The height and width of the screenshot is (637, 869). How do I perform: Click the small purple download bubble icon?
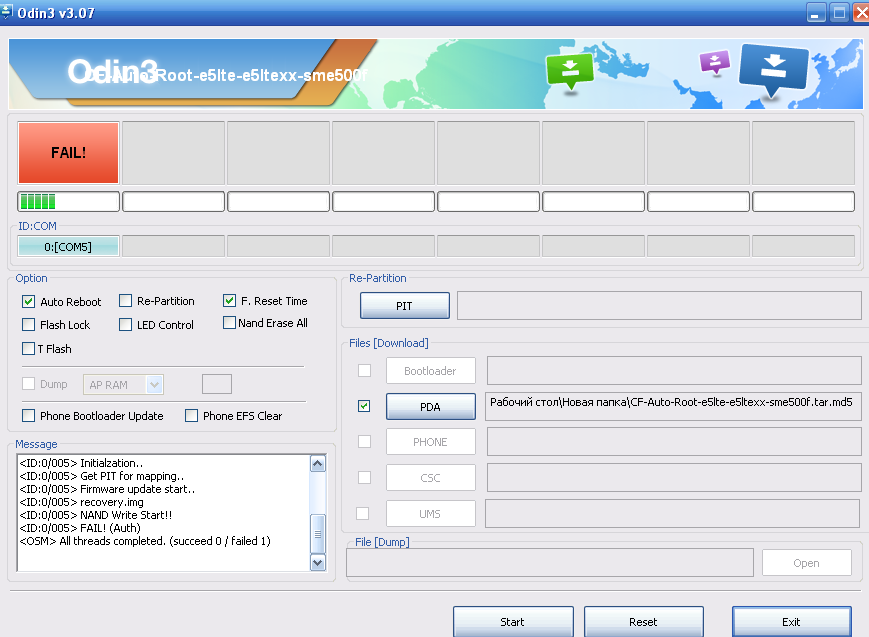click(714, 62)
